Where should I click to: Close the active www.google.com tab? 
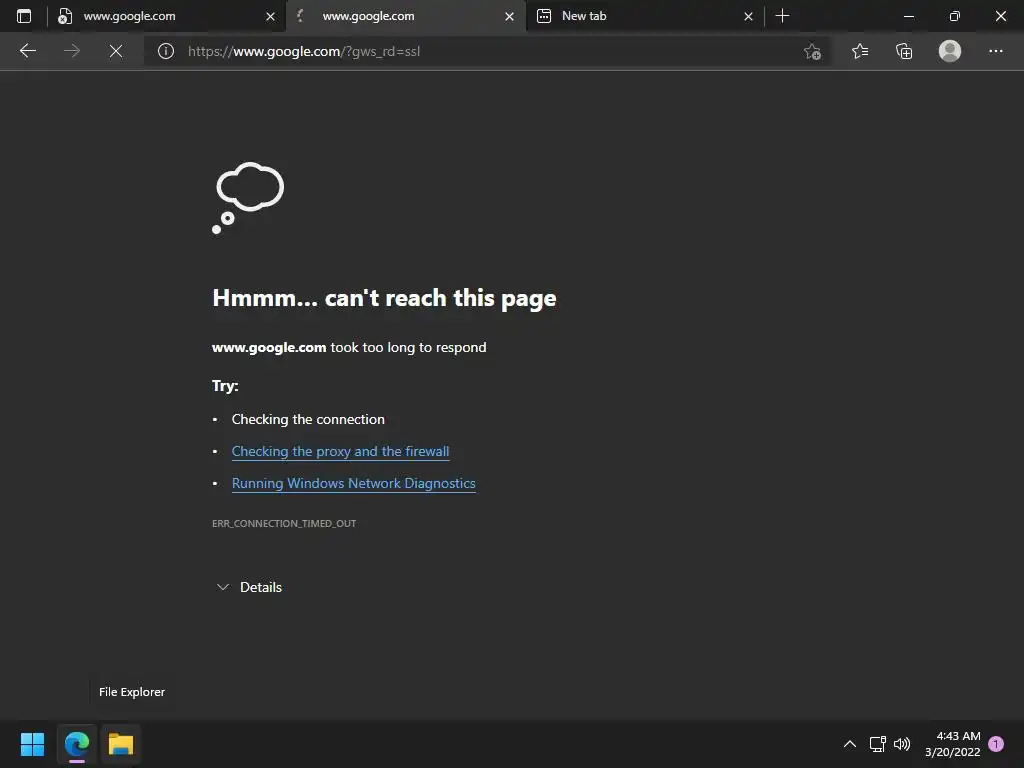[509, 16]
